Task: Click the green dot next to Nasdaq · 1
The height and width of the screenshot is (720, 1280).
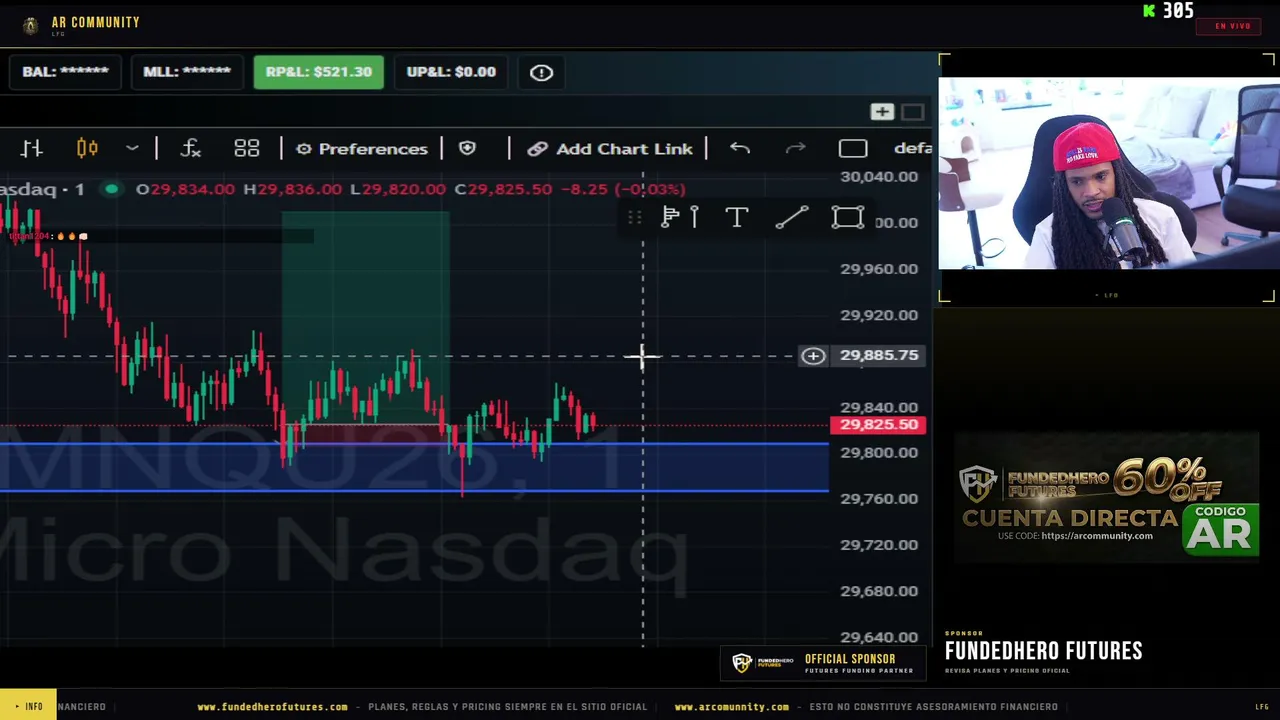Action: (x=112, y=189)
